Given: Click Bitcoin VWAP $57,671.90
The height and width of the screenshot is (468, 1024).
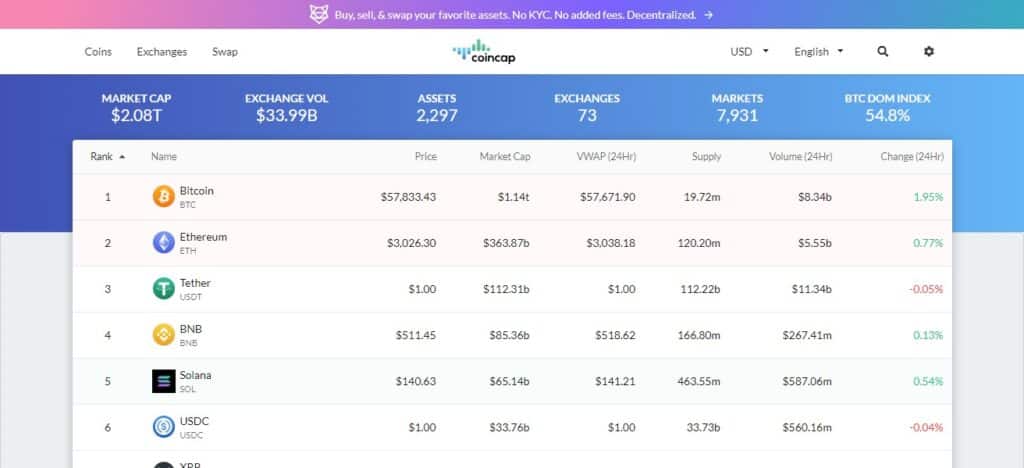Looking at the screenshot, I should (x=607, y=196).
